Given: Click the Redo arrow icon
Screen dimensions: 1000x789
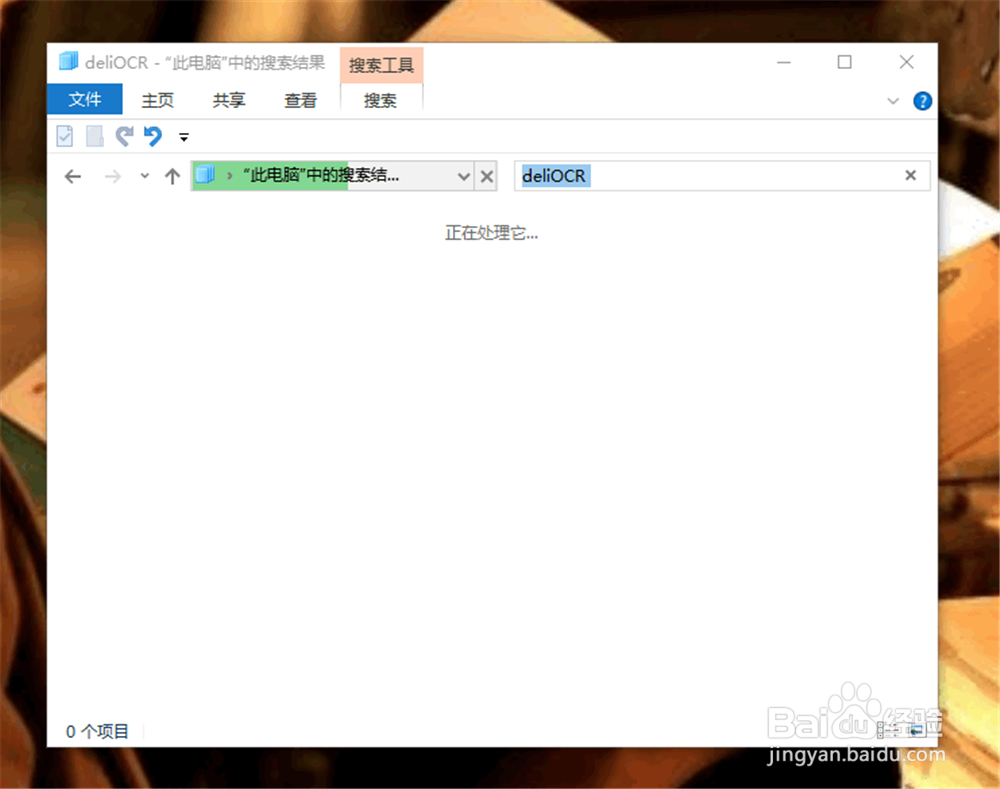Looking at the screenshot, I should (124, 136).
